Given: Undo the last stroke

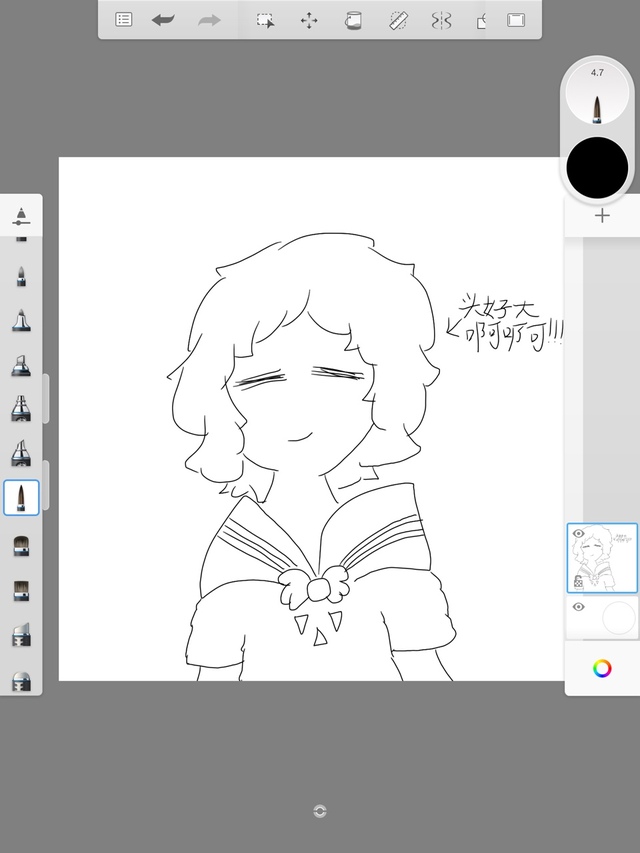Looking at the screenshot, I should 163,20.
